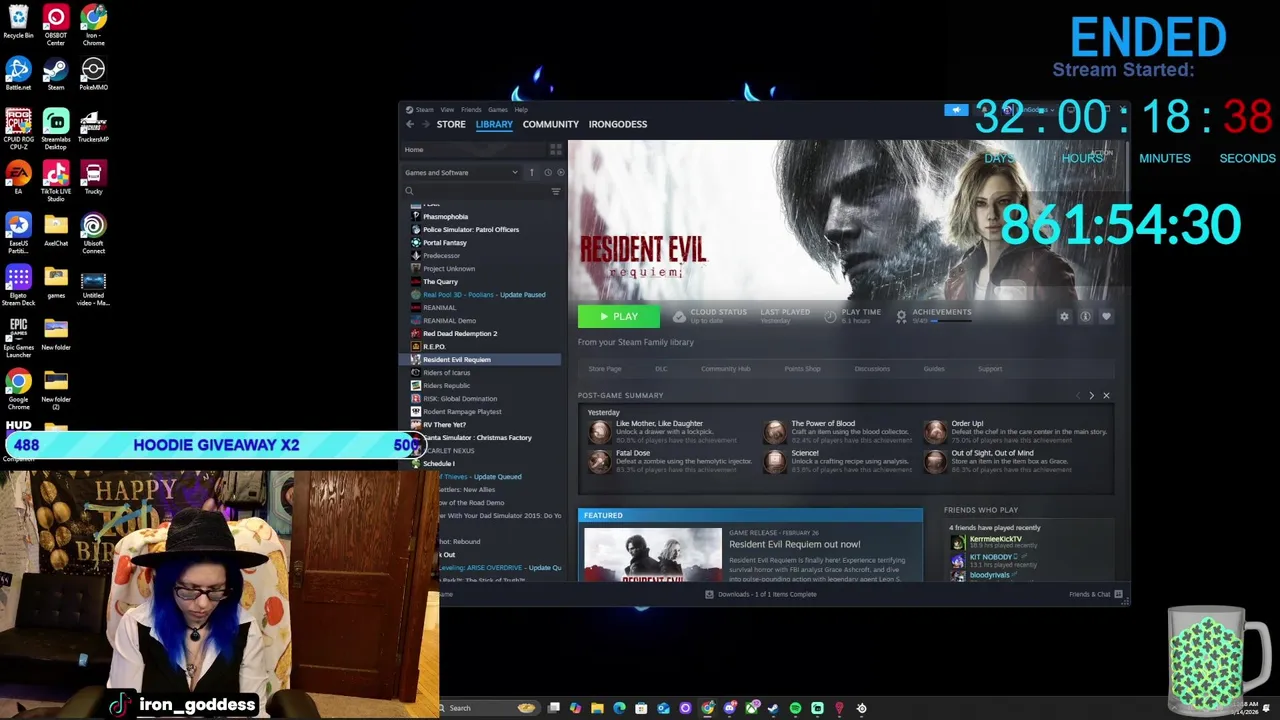Add Resident Evil Requiem to favorites heart

1106,317
